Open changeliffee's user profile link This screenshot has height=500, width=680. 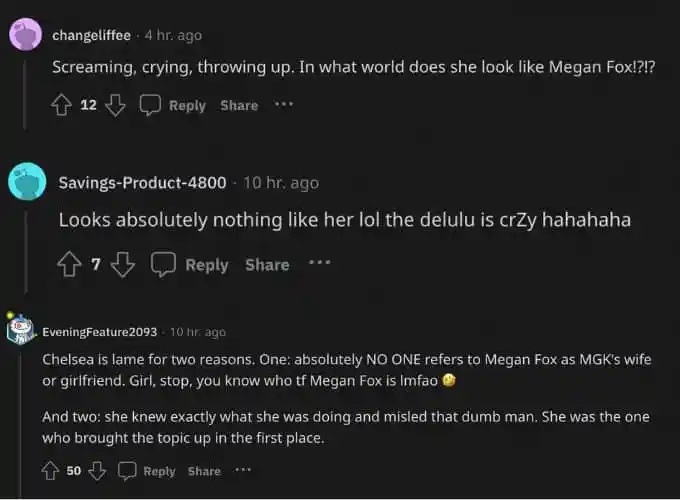92,35
